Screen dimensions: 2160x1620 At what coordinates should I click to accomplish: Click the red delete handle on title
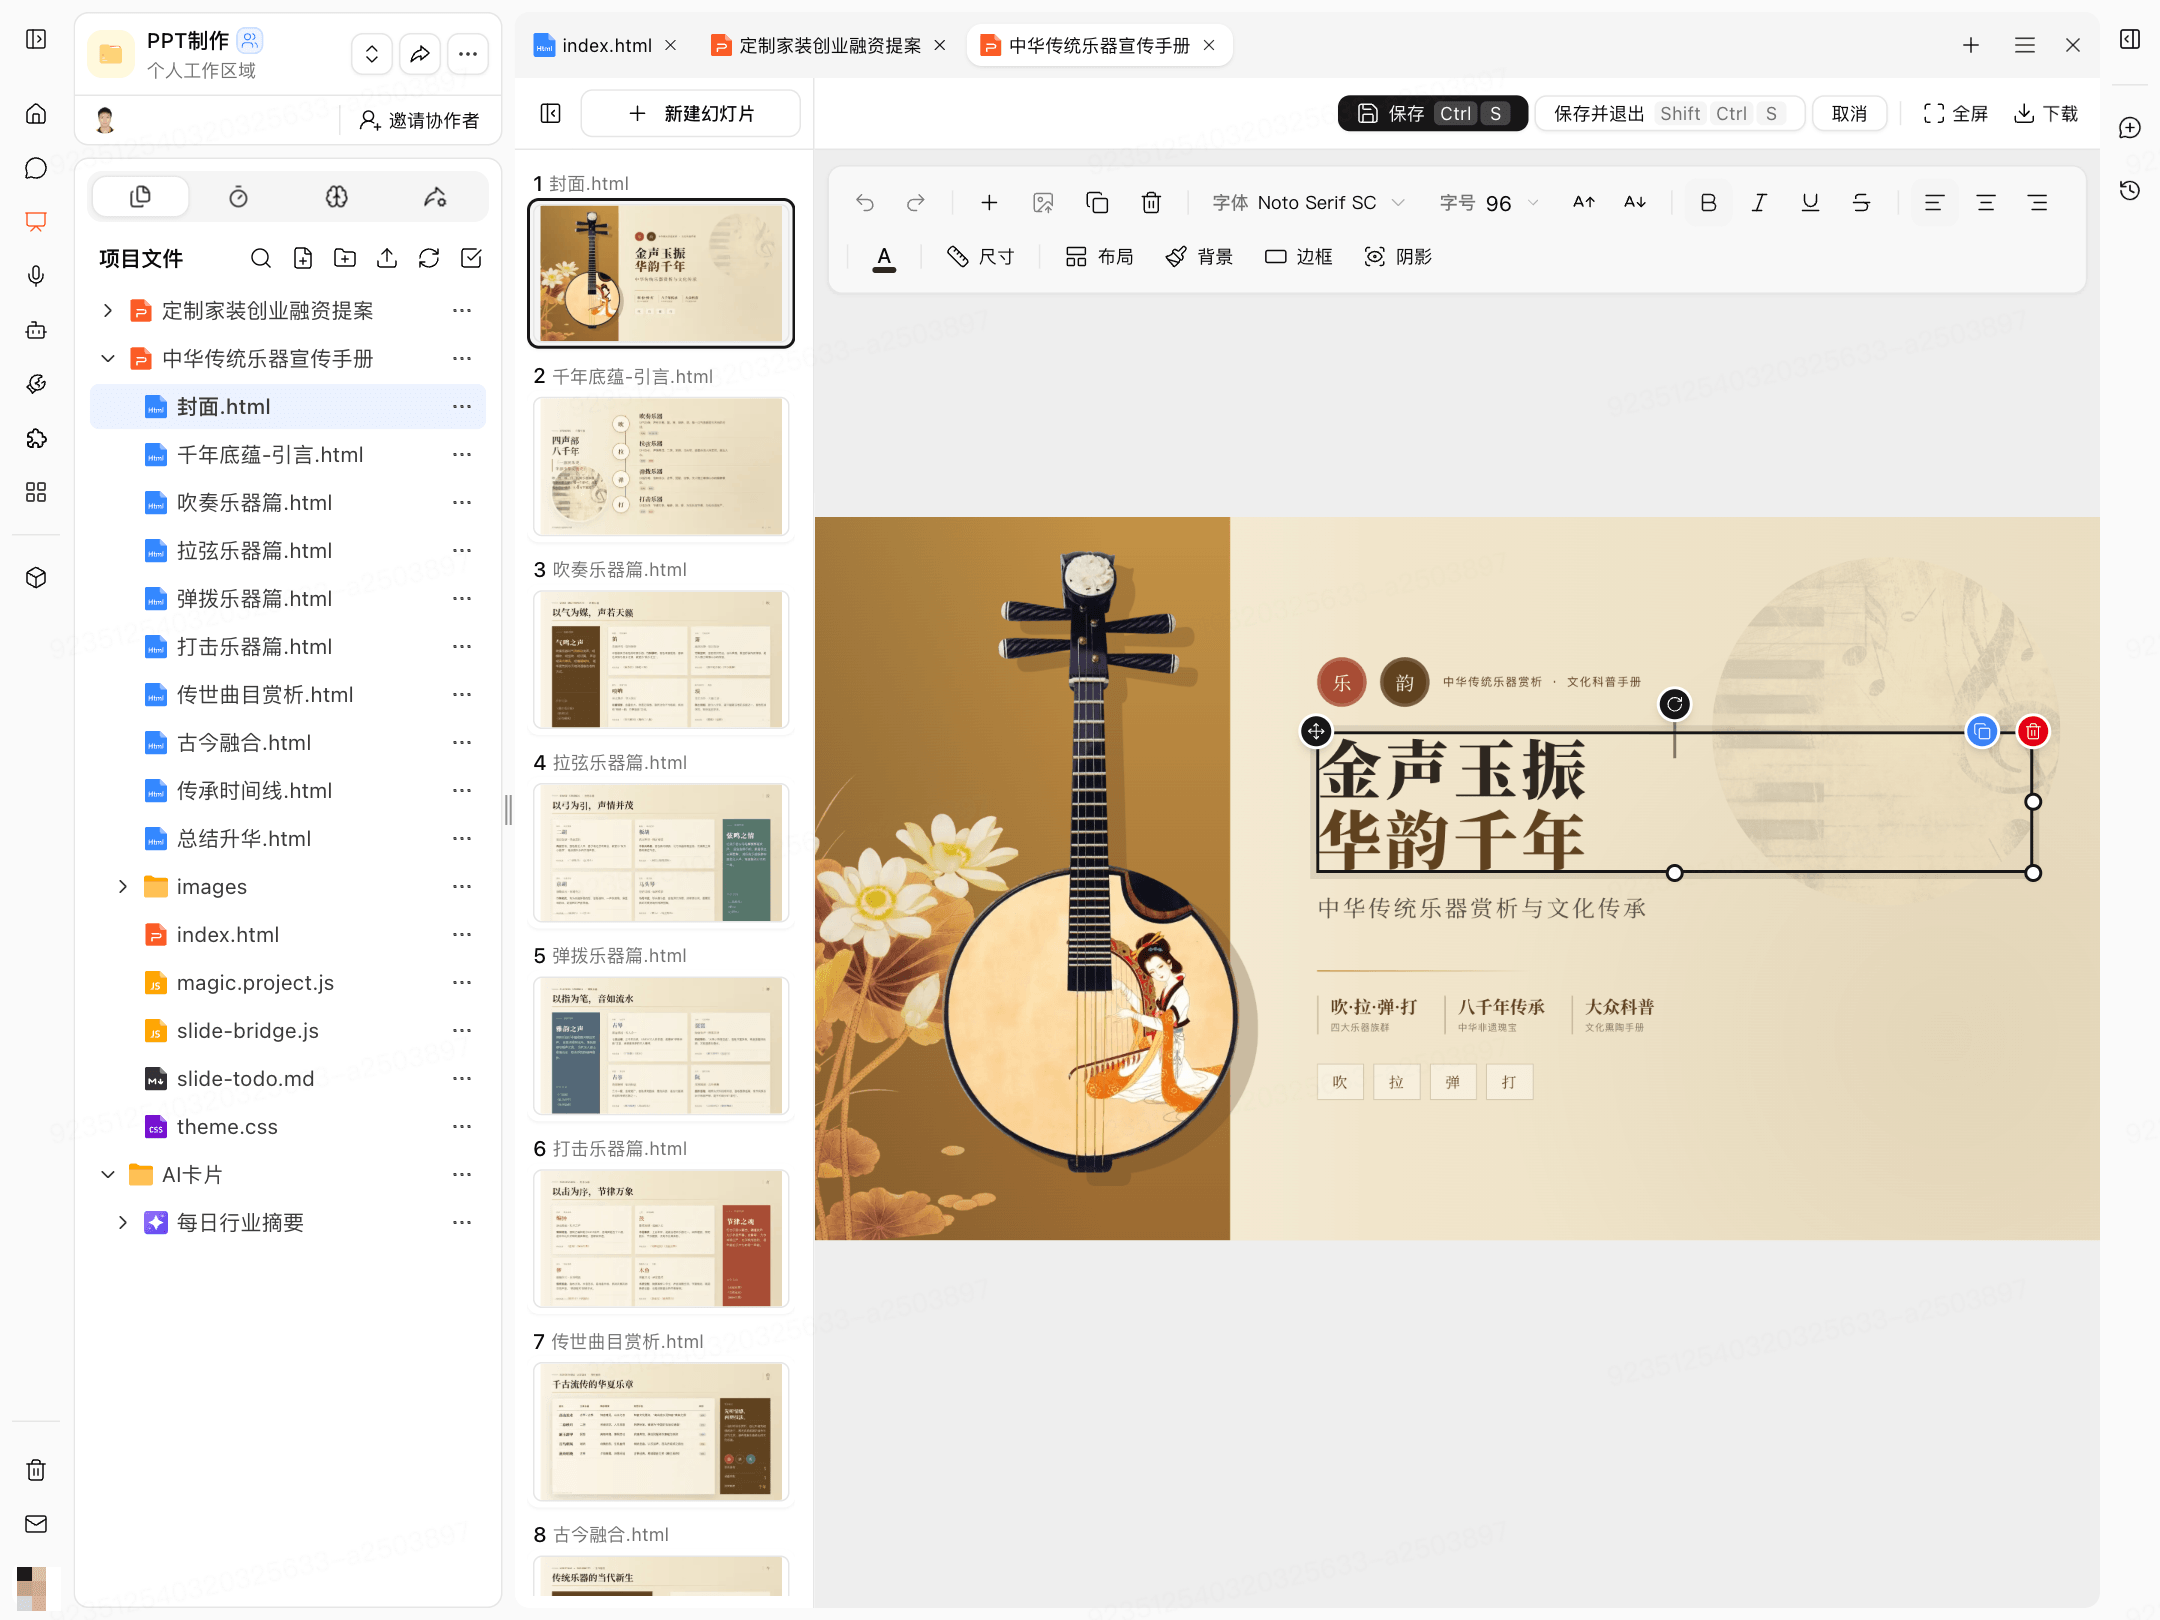click(2033, 731)
